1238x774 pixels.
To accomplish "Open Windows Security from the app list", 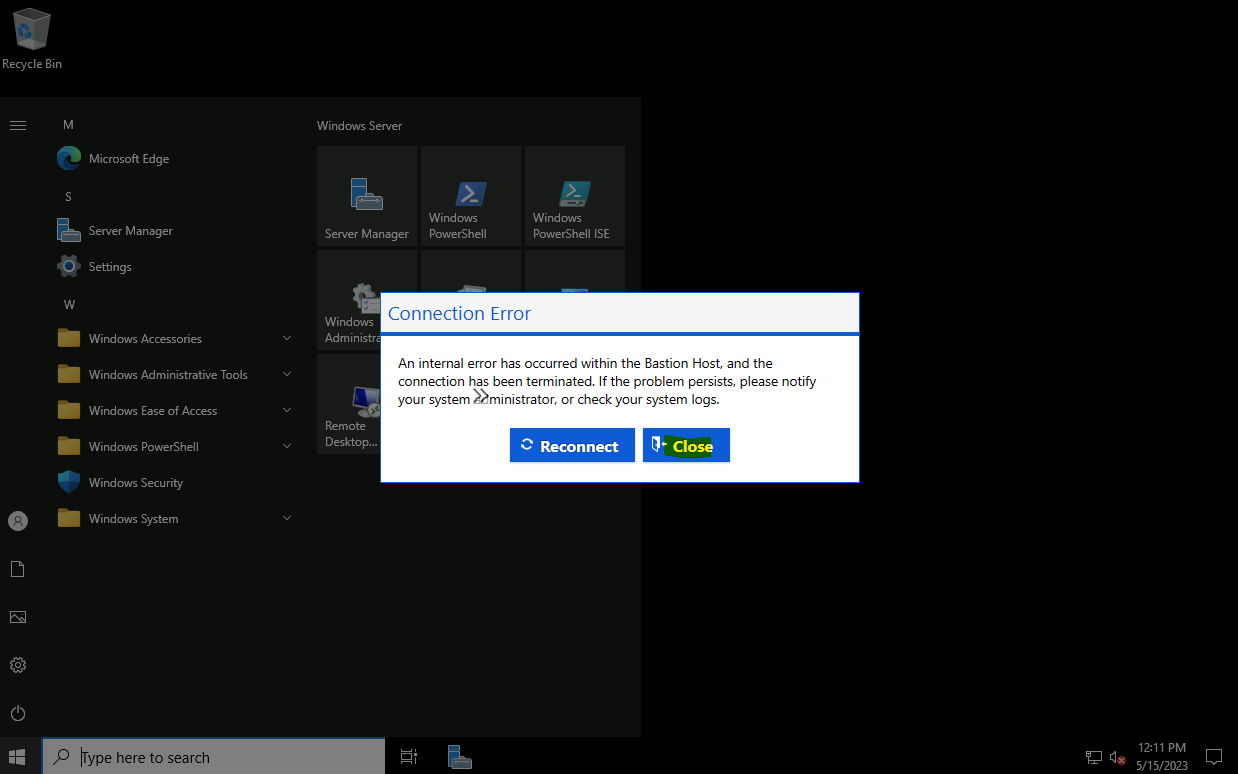I will click(175, 482).
